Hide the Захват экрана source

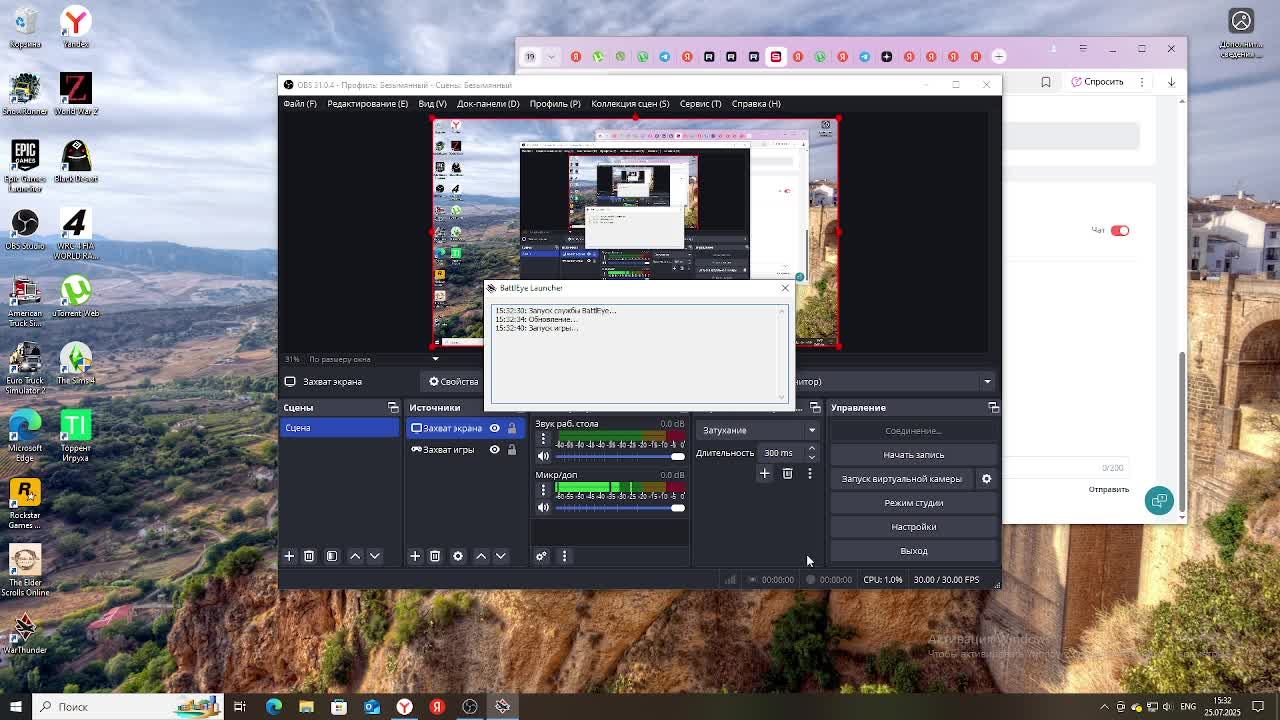click(494, 428)
